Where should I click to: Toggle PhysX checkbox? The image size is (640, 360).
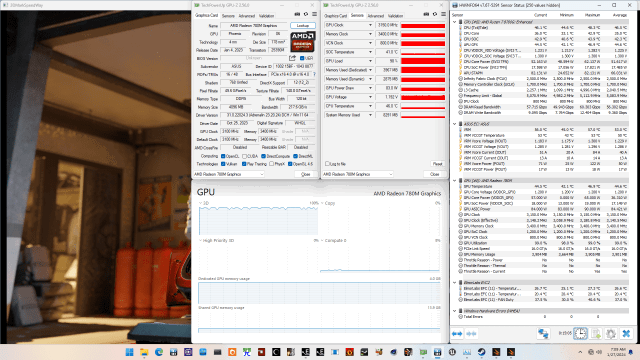(x=271, y=164)
